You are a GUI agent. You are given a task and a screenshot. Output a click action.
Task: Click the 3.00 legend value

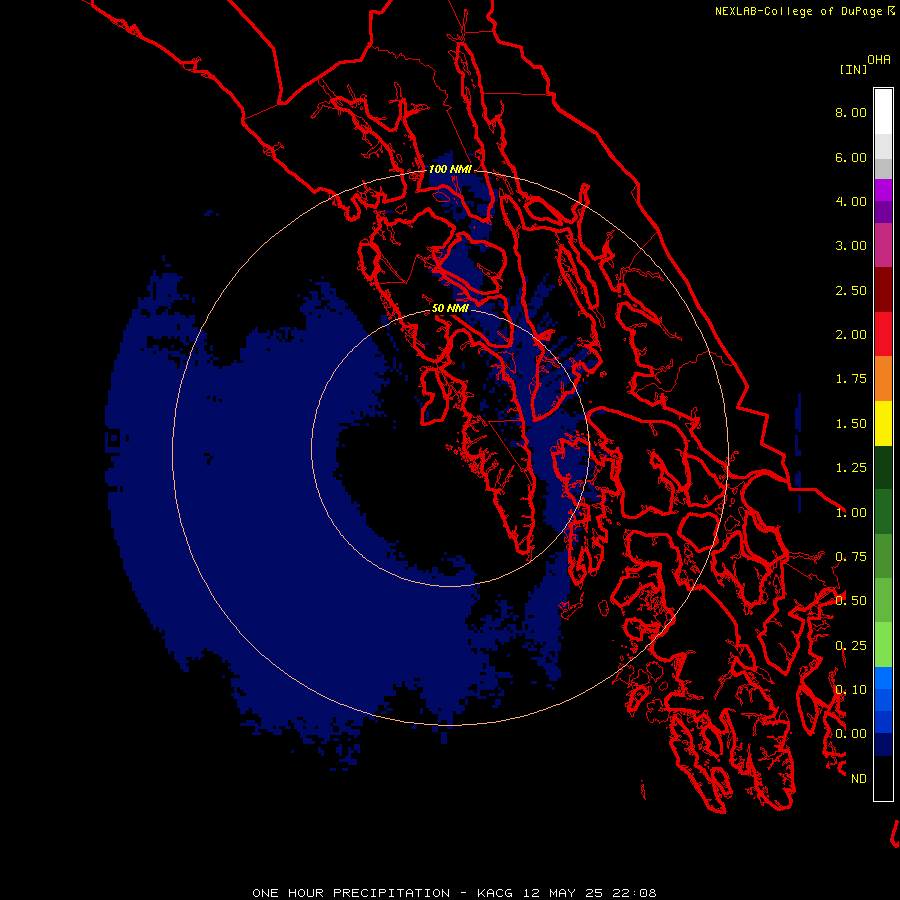click(x=851, y=246)
